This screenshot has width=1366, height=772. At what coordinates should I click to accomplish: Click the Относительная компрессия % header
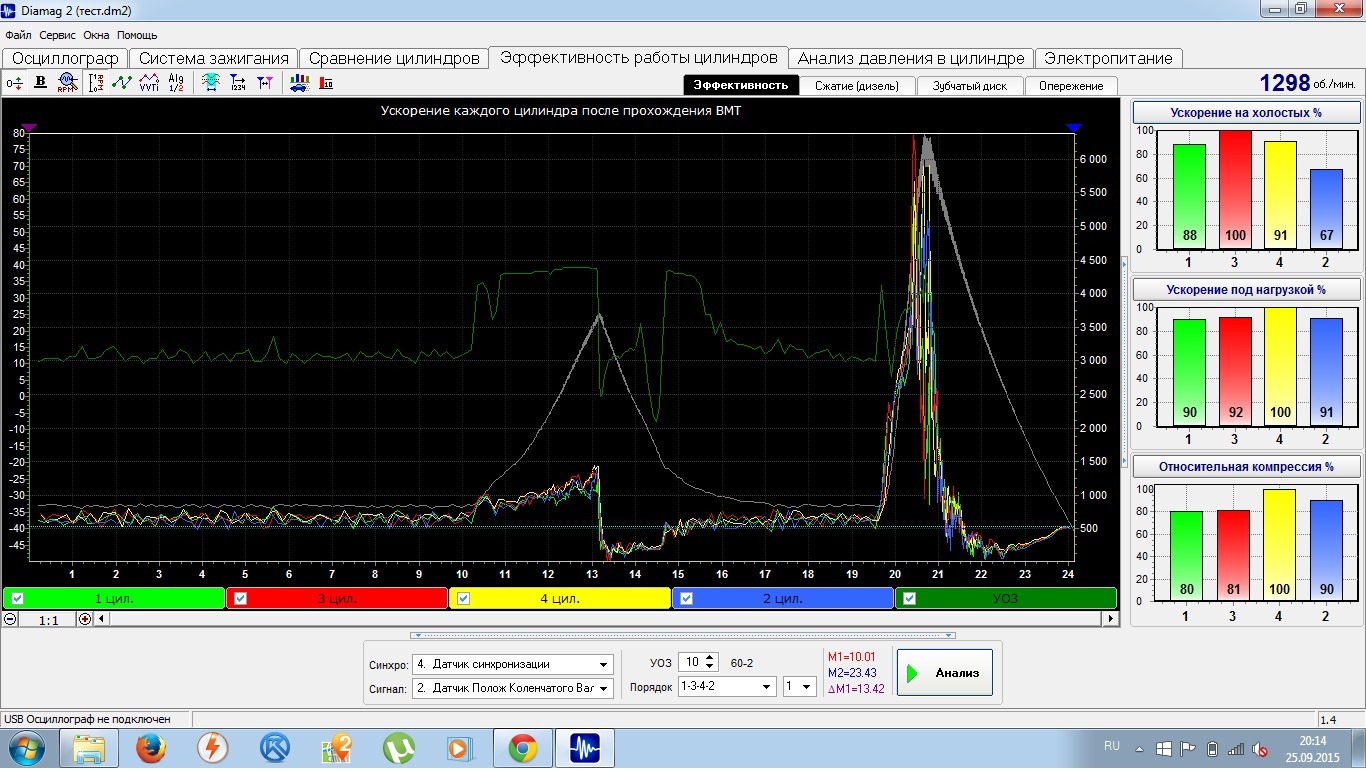coord(1245,466)
